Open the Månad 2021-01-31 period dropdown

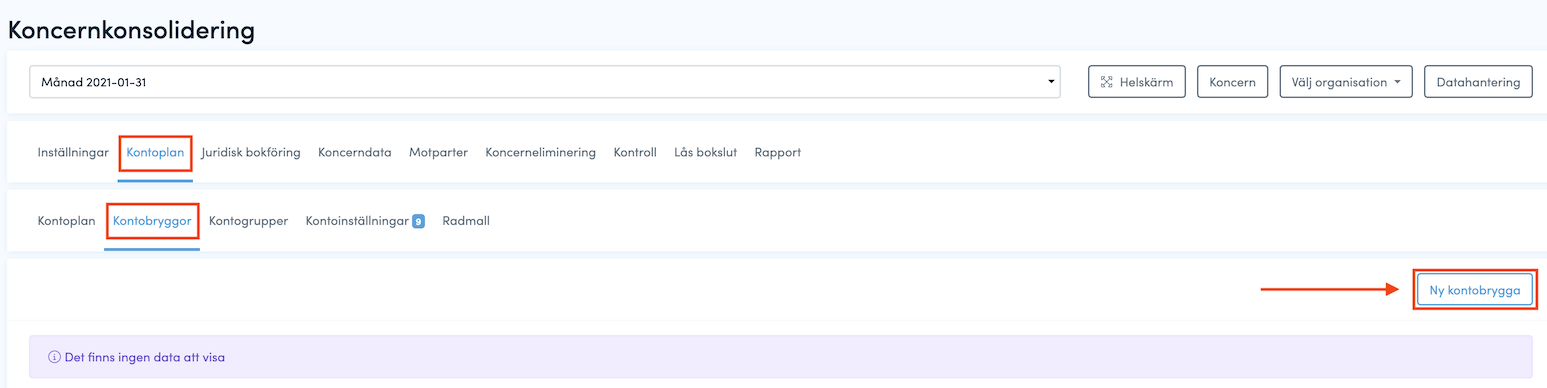[x=544, y=82]
